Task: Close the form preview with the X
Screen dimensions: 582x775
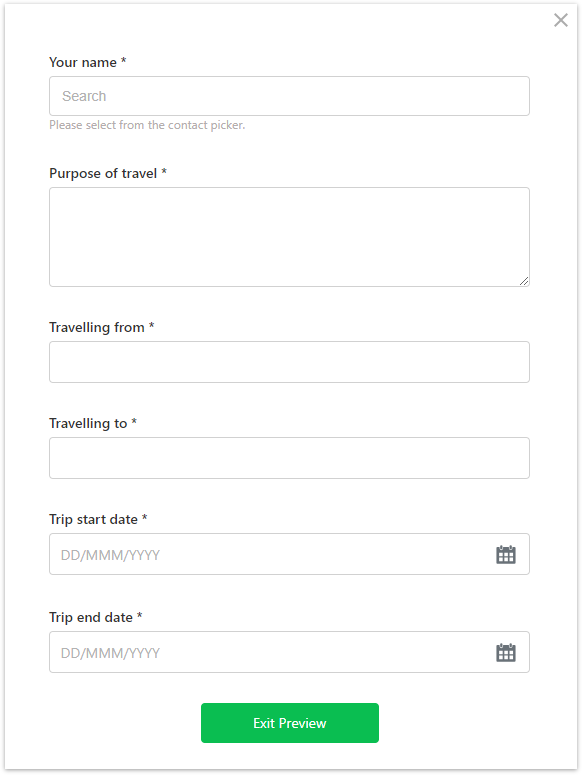Action: pyautogui.click(x=561, y=20)
